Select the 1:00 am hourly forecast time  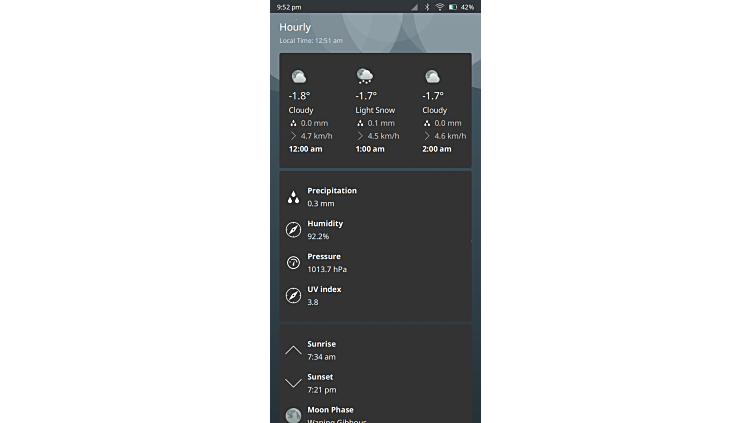click(x=370, y=149)
